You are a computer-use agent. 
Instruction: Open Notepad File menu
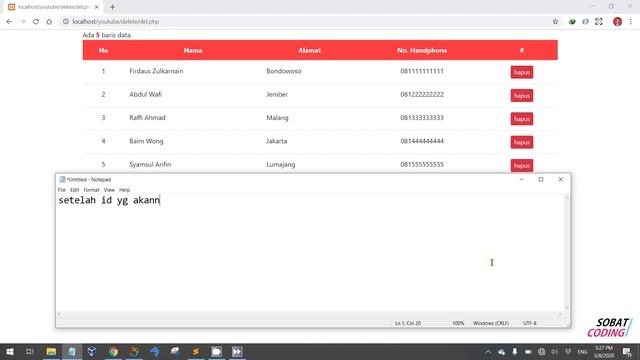(x=62, y=190)
